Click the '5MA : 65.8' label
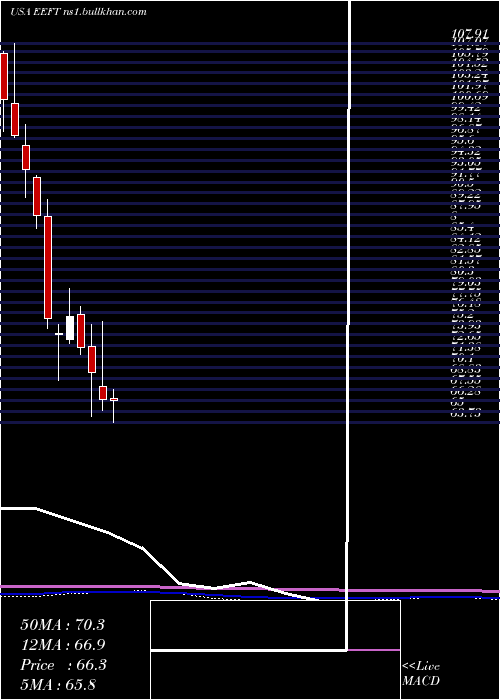Image resolution: width=500 pixels, height=700 pixels. 58,685
